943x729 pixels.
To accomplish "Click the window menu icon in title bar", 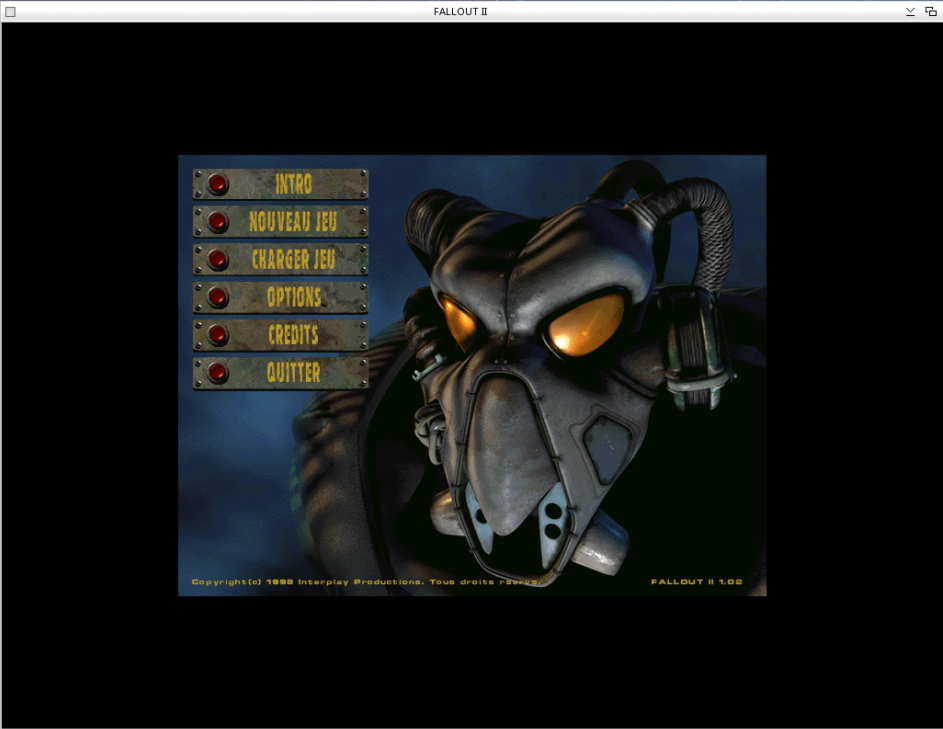I will pyautogui.click(x=11, y=11).
